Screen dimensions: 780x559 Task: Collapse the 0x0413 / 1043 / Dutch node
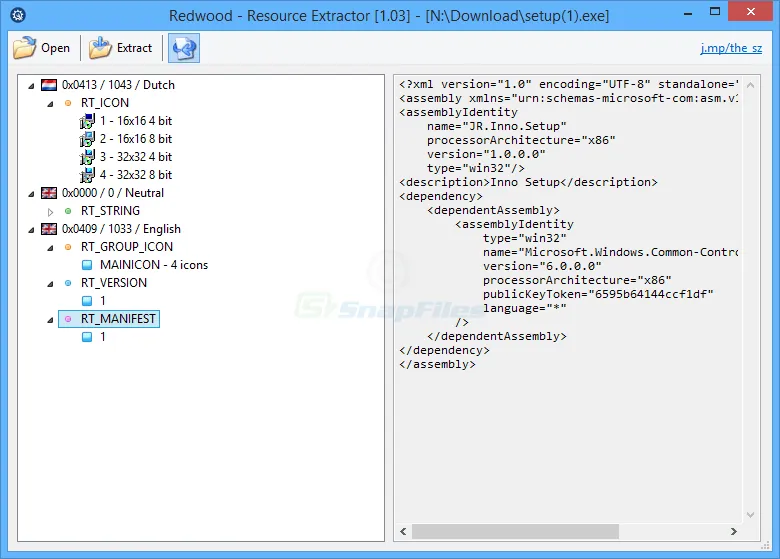[x=31, y=86]
